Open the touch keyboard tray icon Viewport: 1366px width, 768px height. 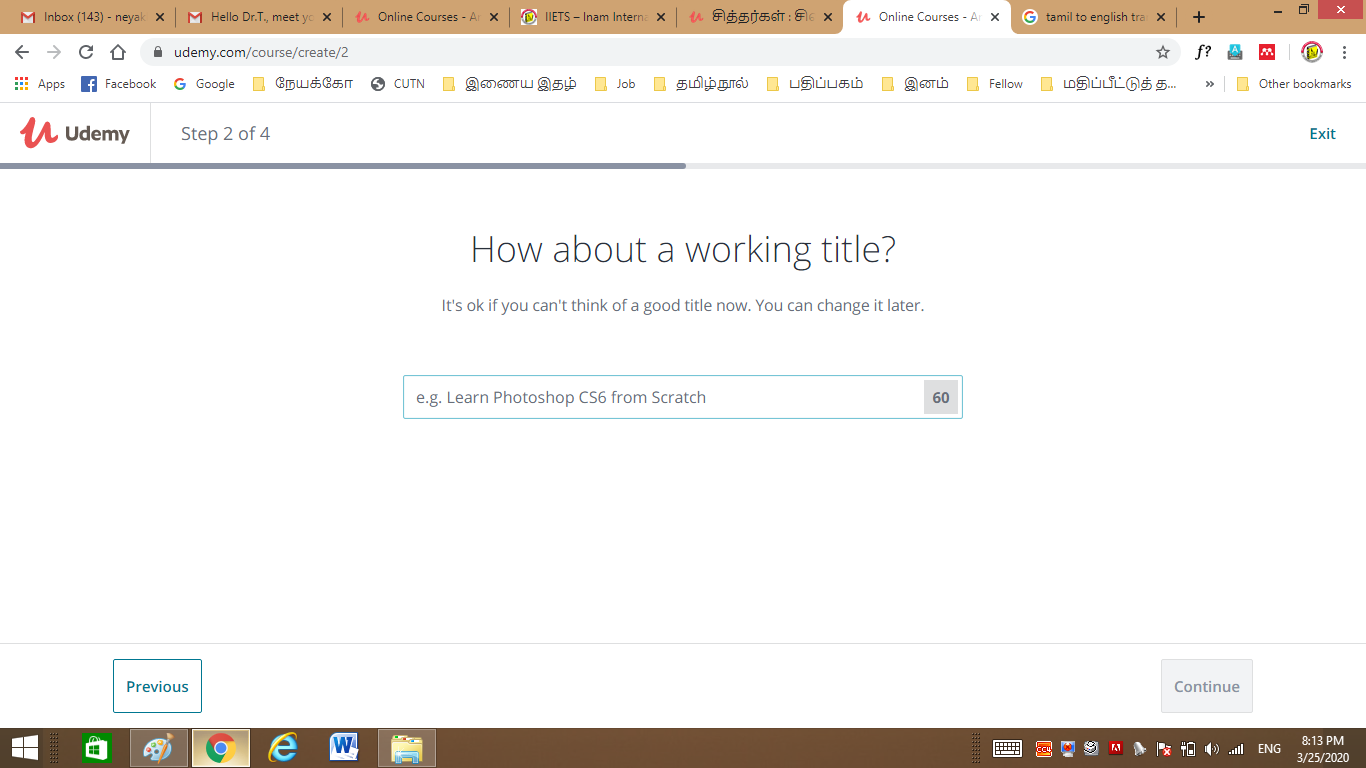tap(1007, 748)
